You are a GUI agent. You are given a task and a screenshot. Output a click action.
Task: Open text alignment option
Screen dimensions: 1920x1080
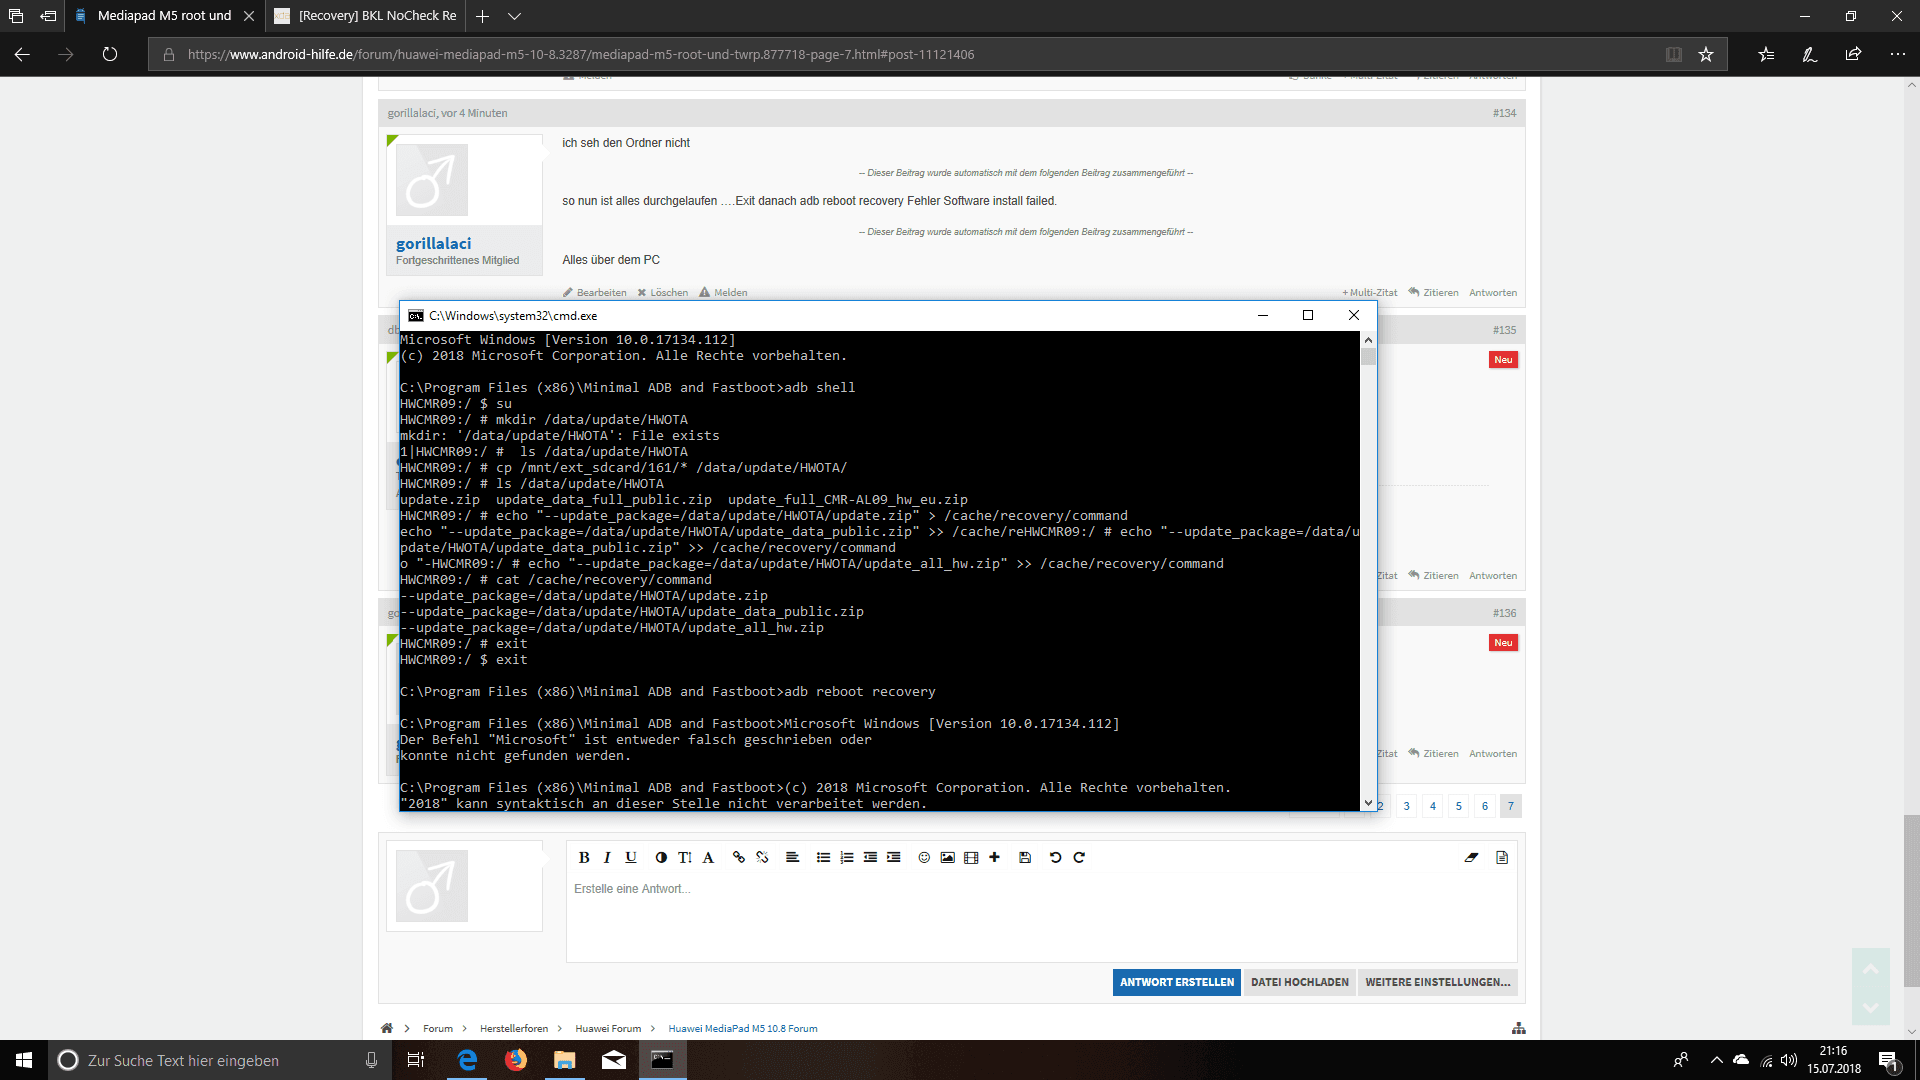[x=792, y=857]
